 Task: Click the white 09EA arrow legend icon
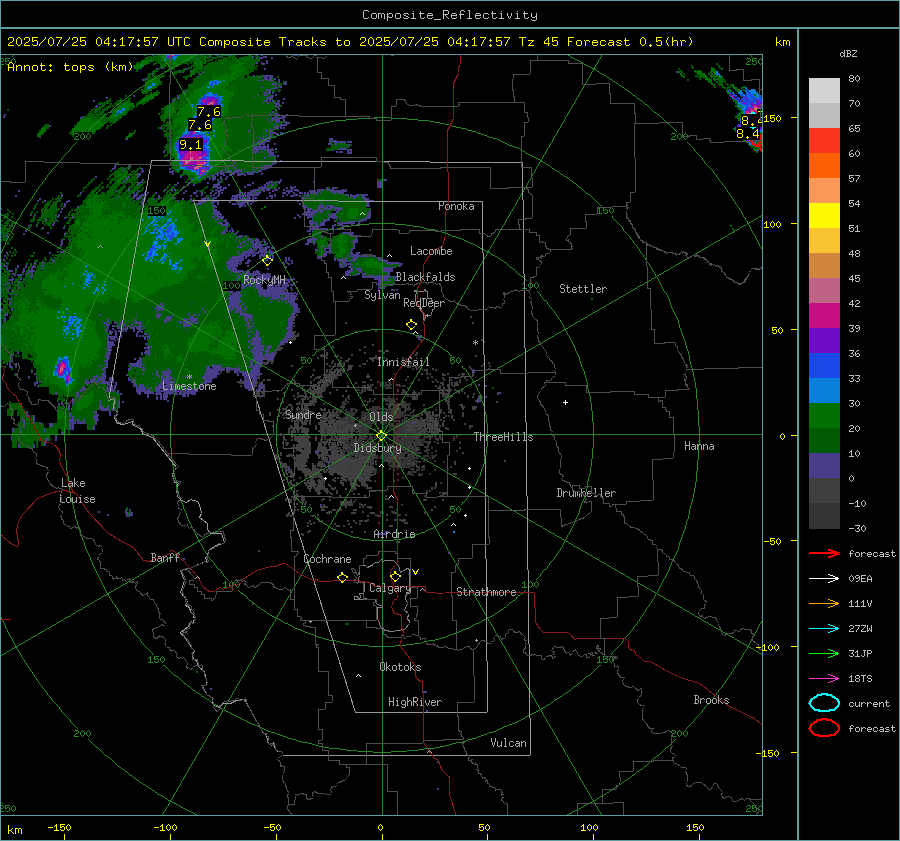(x=824, y=579)
